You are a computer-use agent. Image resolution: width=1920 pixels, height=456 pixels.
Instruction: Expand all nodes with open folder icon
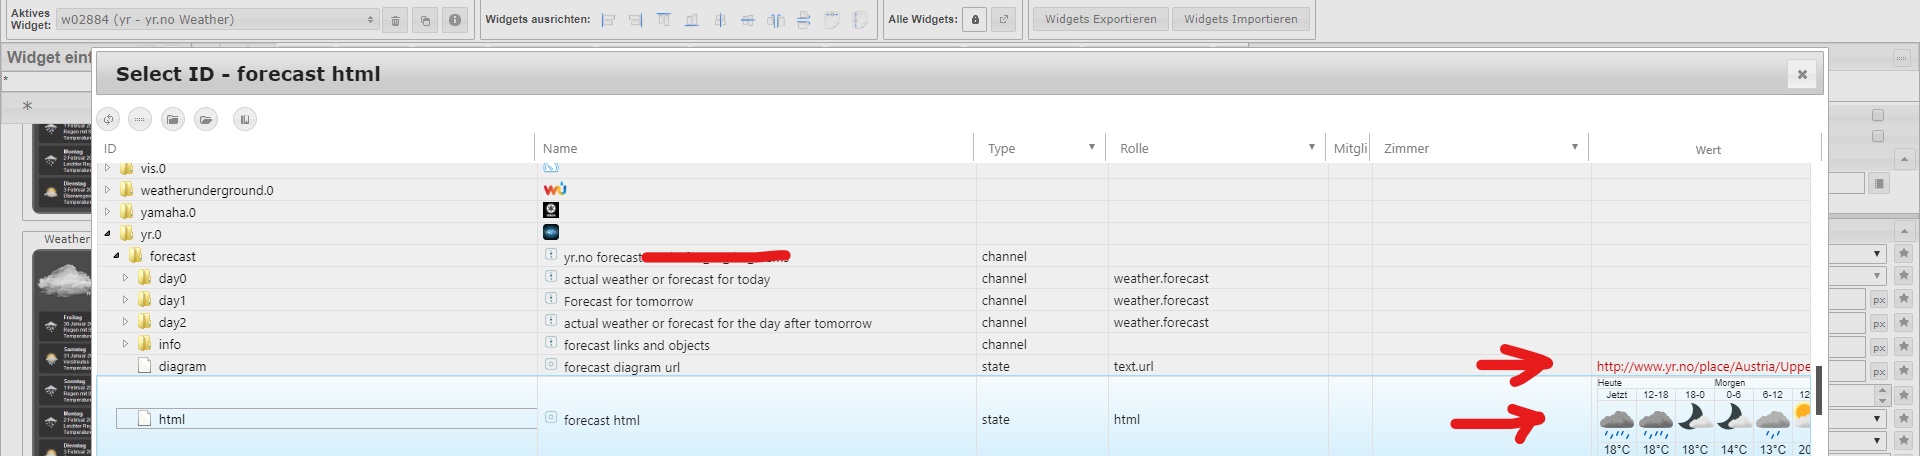[x=206, y=120]
